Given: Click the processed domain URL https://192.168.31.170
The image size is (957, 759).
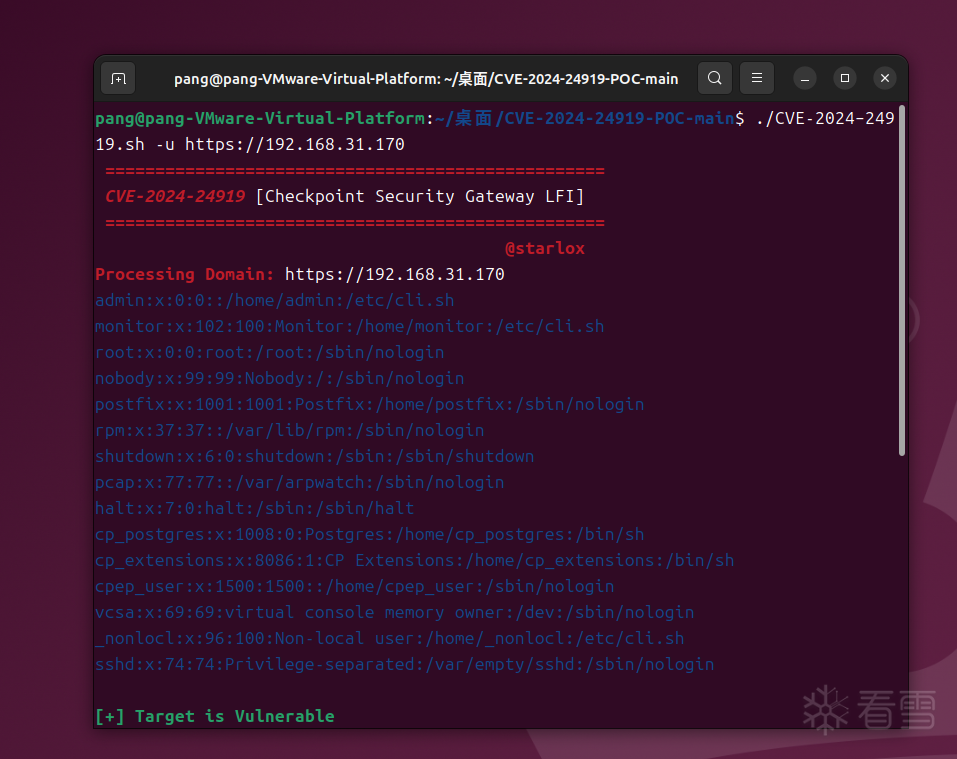Looking at the screenshot, I should point(395,275).
